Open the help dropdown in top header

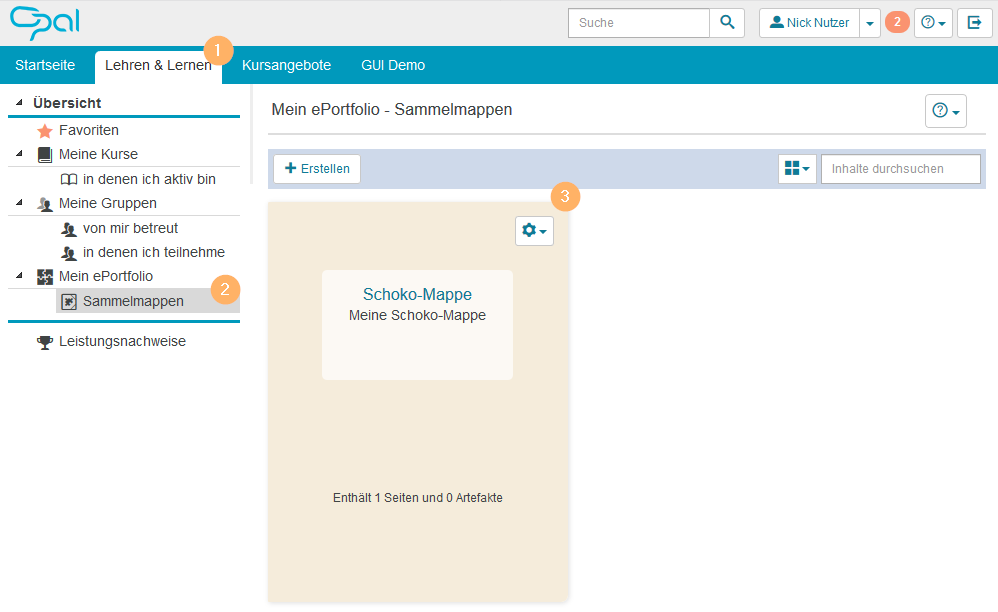click(x=933, y=23)
